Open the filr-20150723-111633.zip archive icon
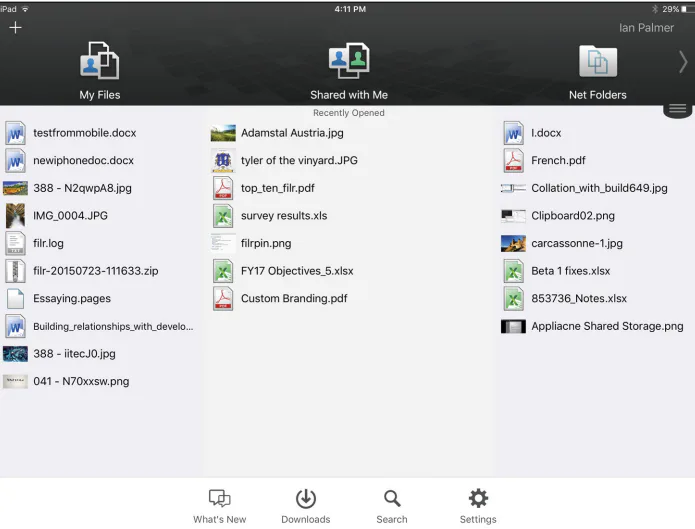Viewport: 695px width, 529px height. (16, 271)
